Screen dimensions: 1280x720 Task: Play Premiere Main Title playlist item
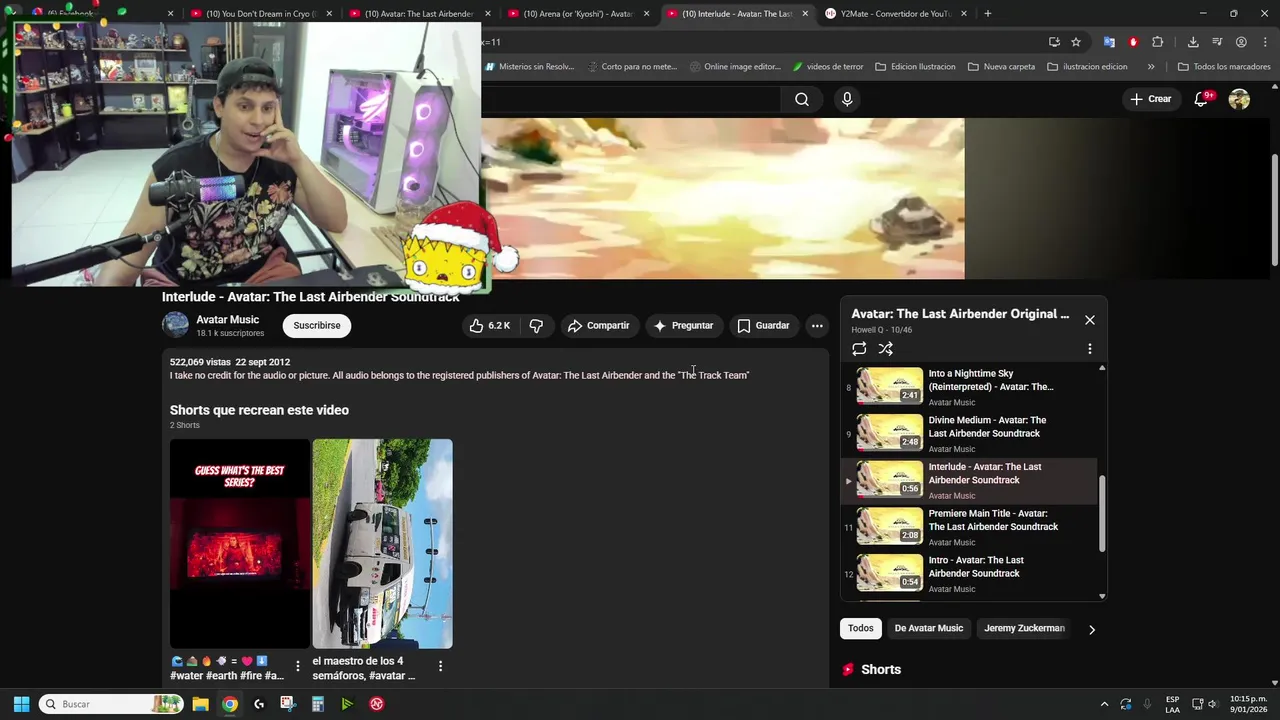coord(970,527)
